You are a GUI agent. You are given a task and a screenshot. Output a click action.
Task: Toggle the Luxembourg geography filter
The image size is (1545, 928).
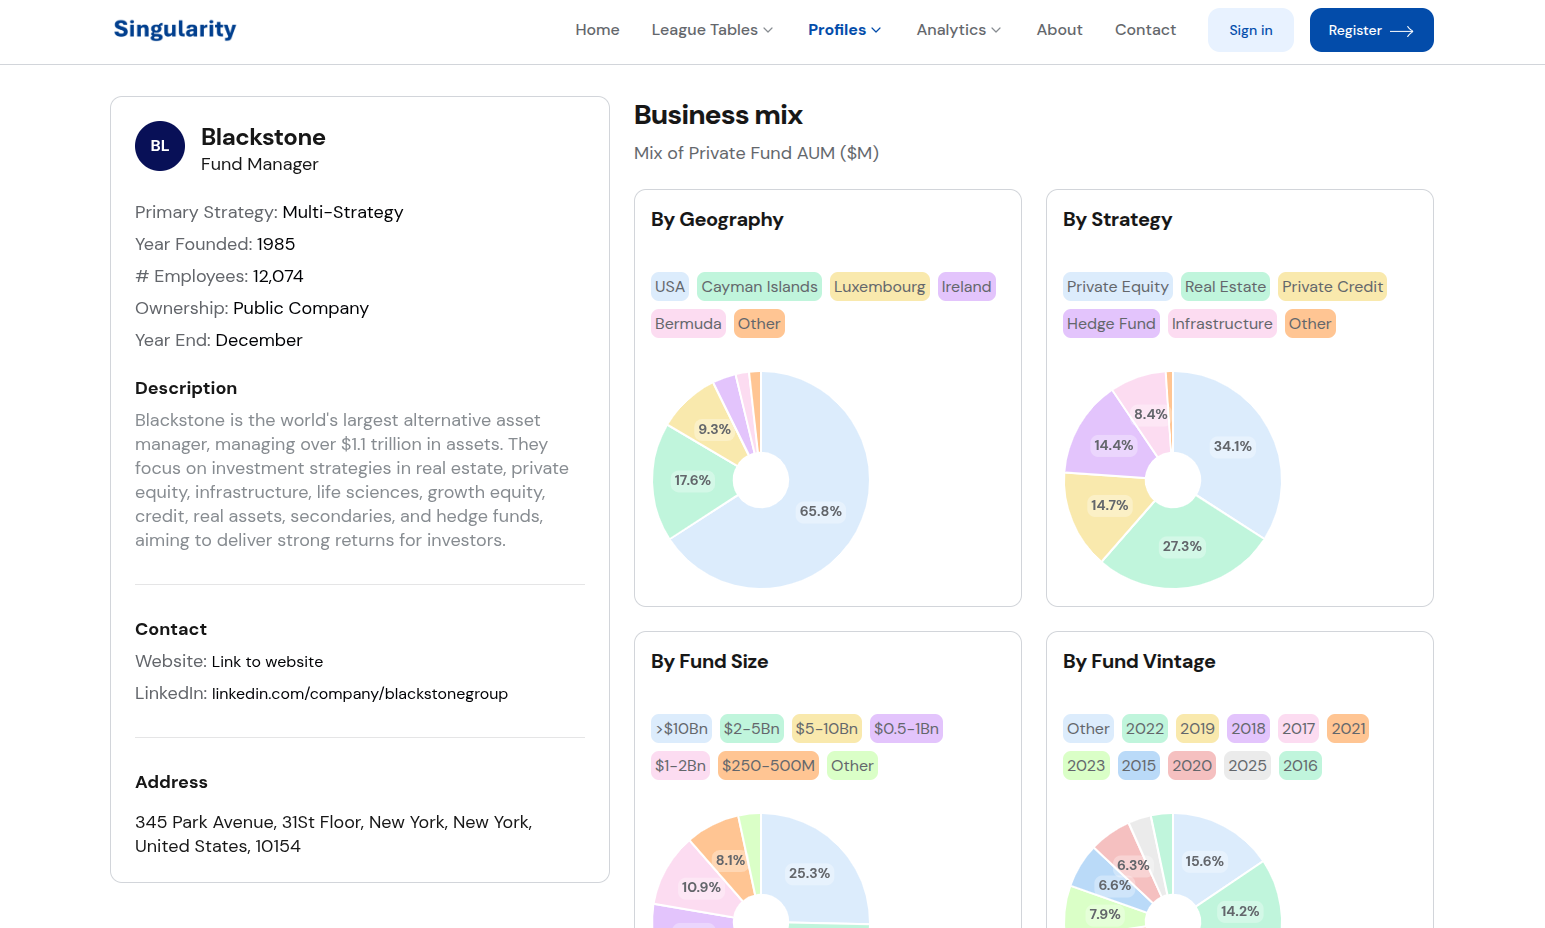pos(879,286)
